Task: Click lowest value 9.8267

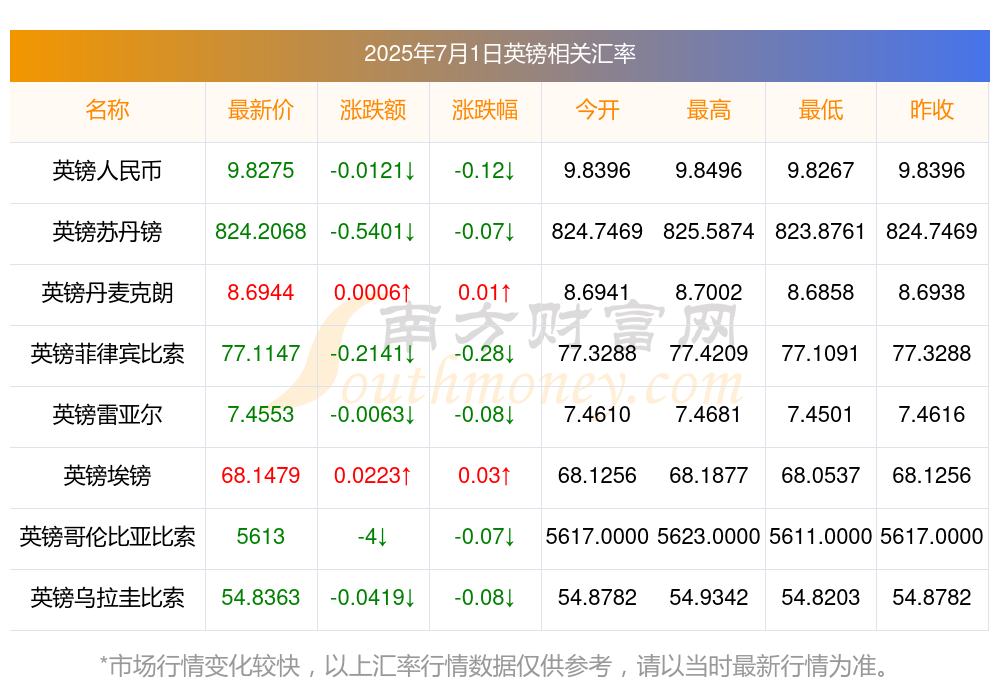Action: pyautogui.click(x=820, y=171)
